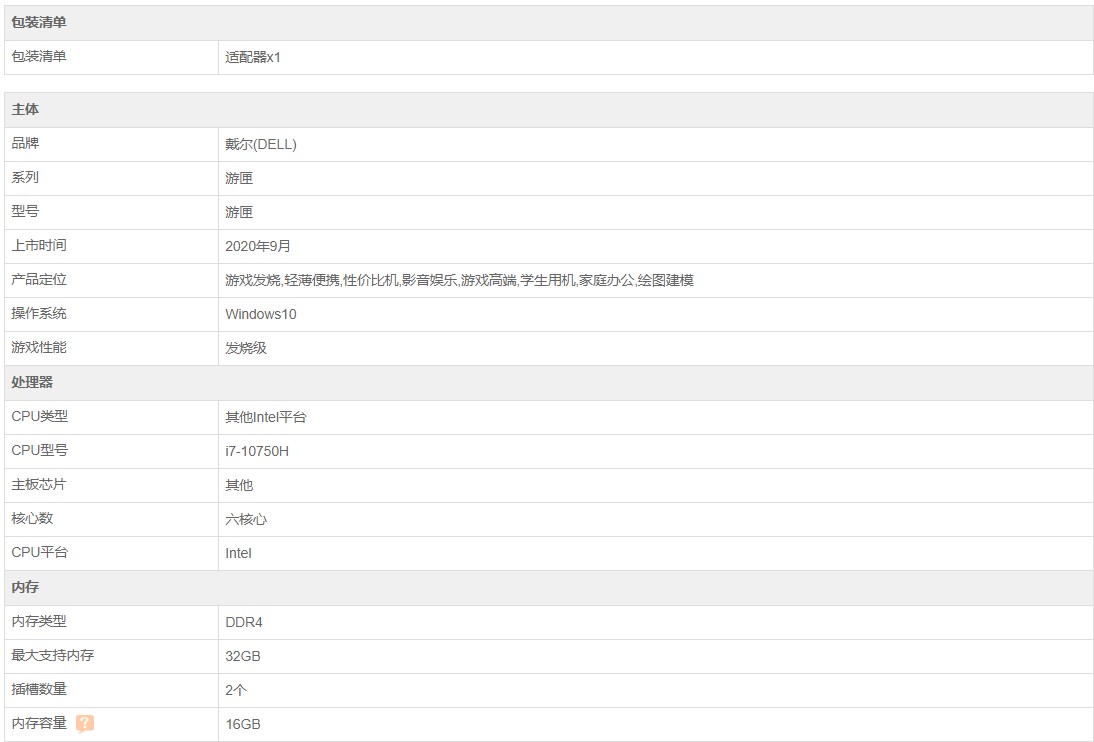Click the 插槽数量 row label
The image size is (1094, 742).
pos(39,689)
